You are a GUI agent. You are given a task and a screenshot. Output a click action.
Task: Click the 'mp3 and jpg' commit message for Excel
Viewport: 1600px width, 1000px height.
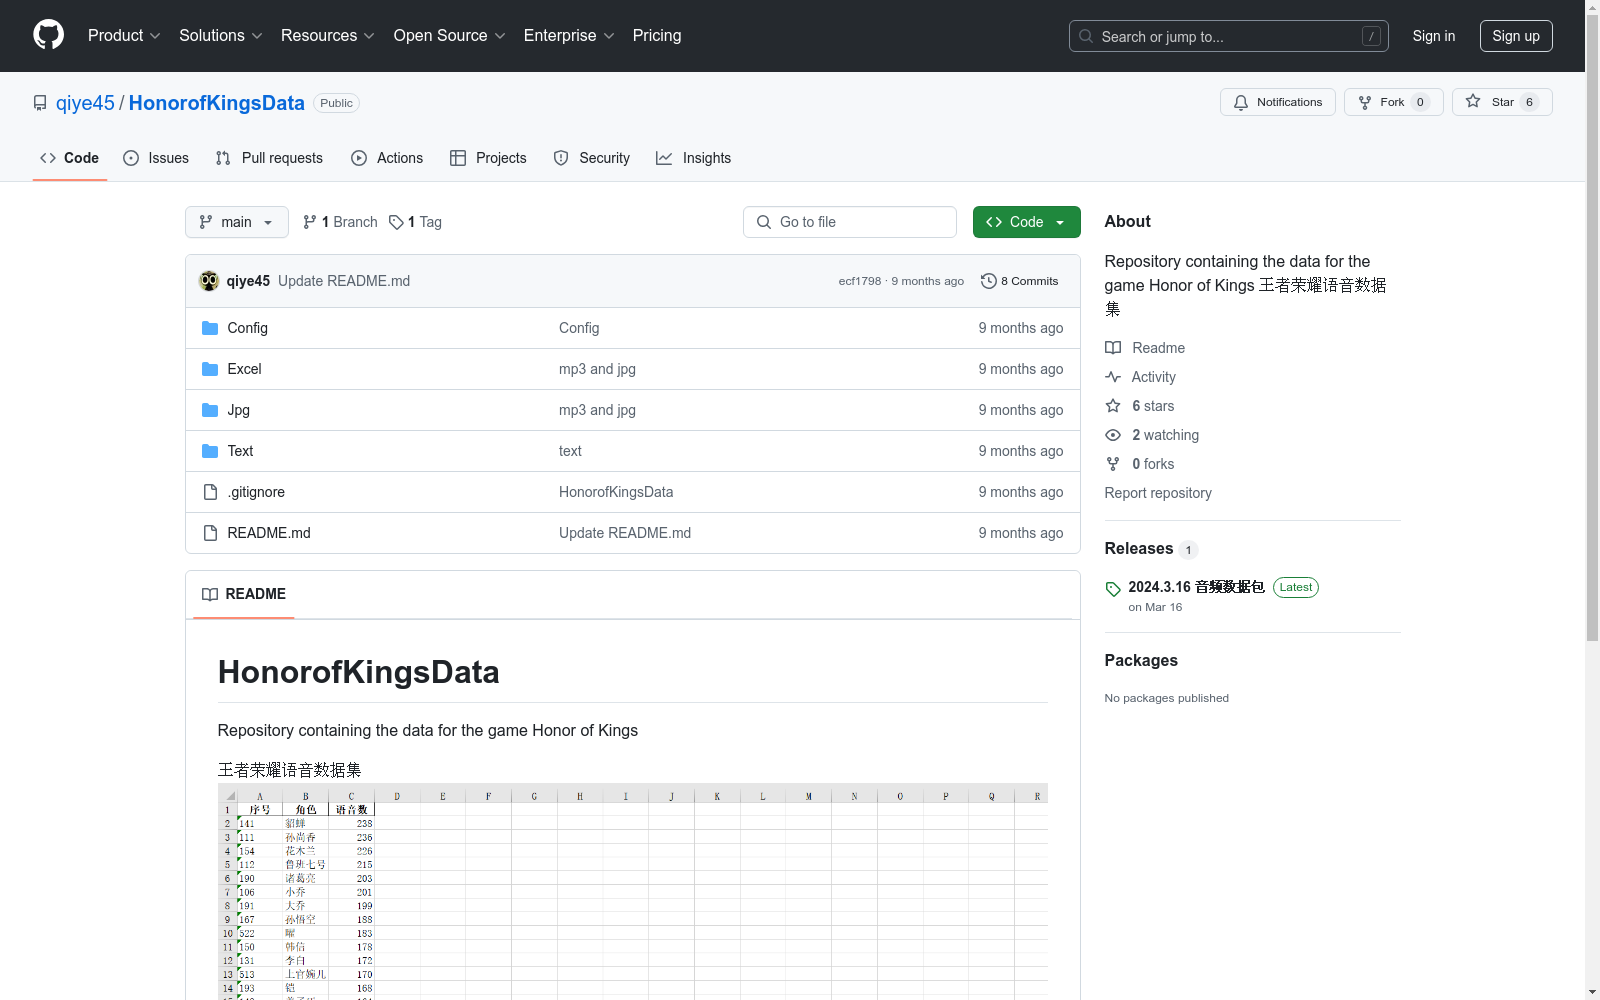point(597,369)
